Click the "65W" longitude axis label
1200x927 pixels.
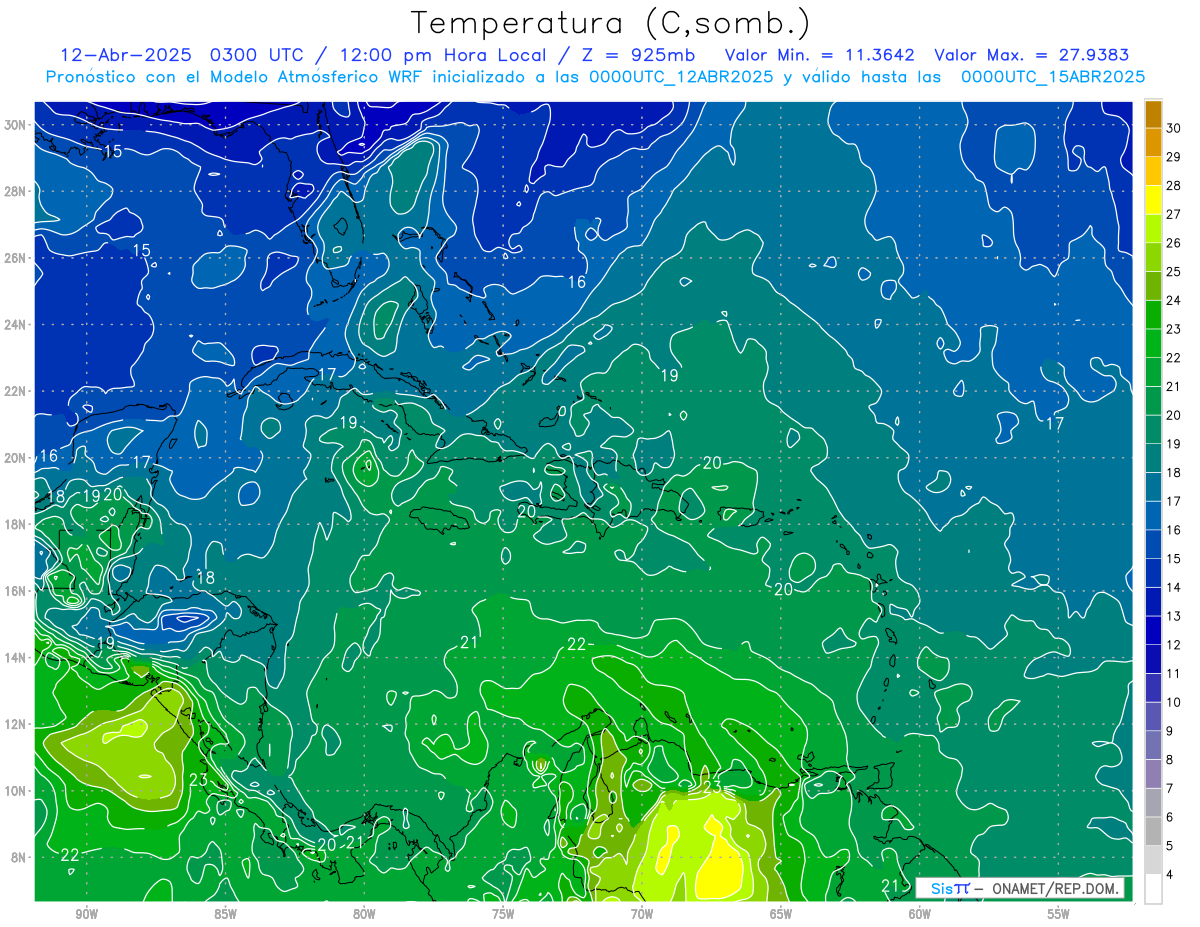[781, 914]
